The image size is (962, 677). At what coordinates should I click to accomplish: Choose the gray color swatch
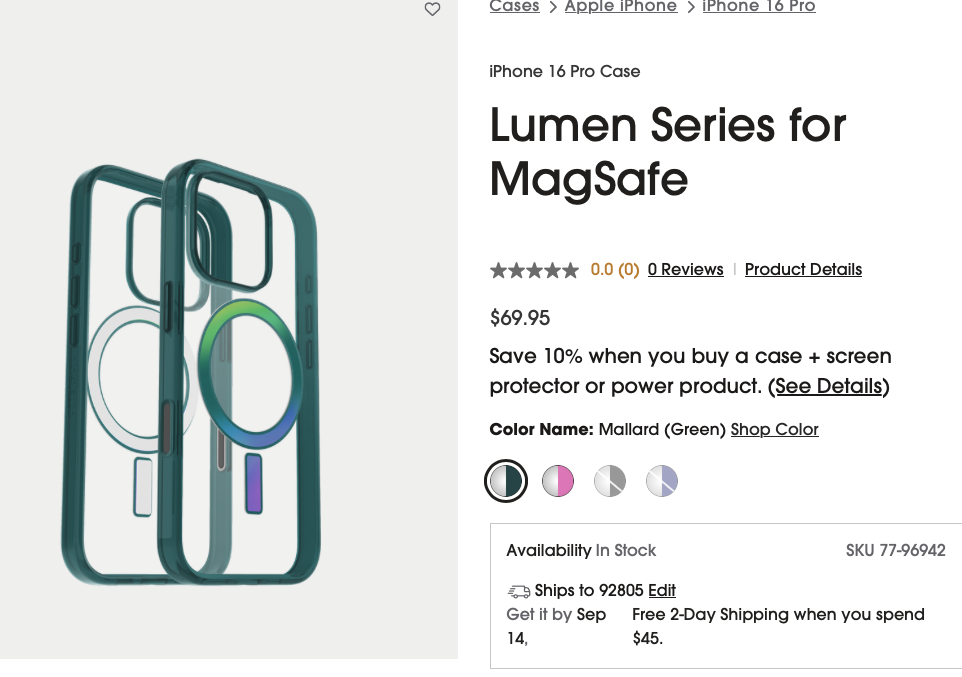(610, 481)
